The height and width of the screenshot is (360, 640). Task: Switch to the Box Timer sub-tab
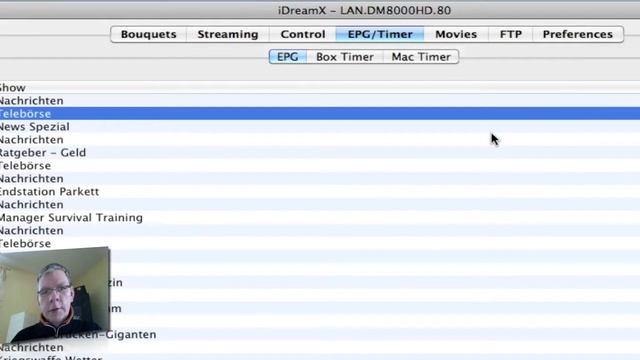pyautogui.click(x=345, y=57)
